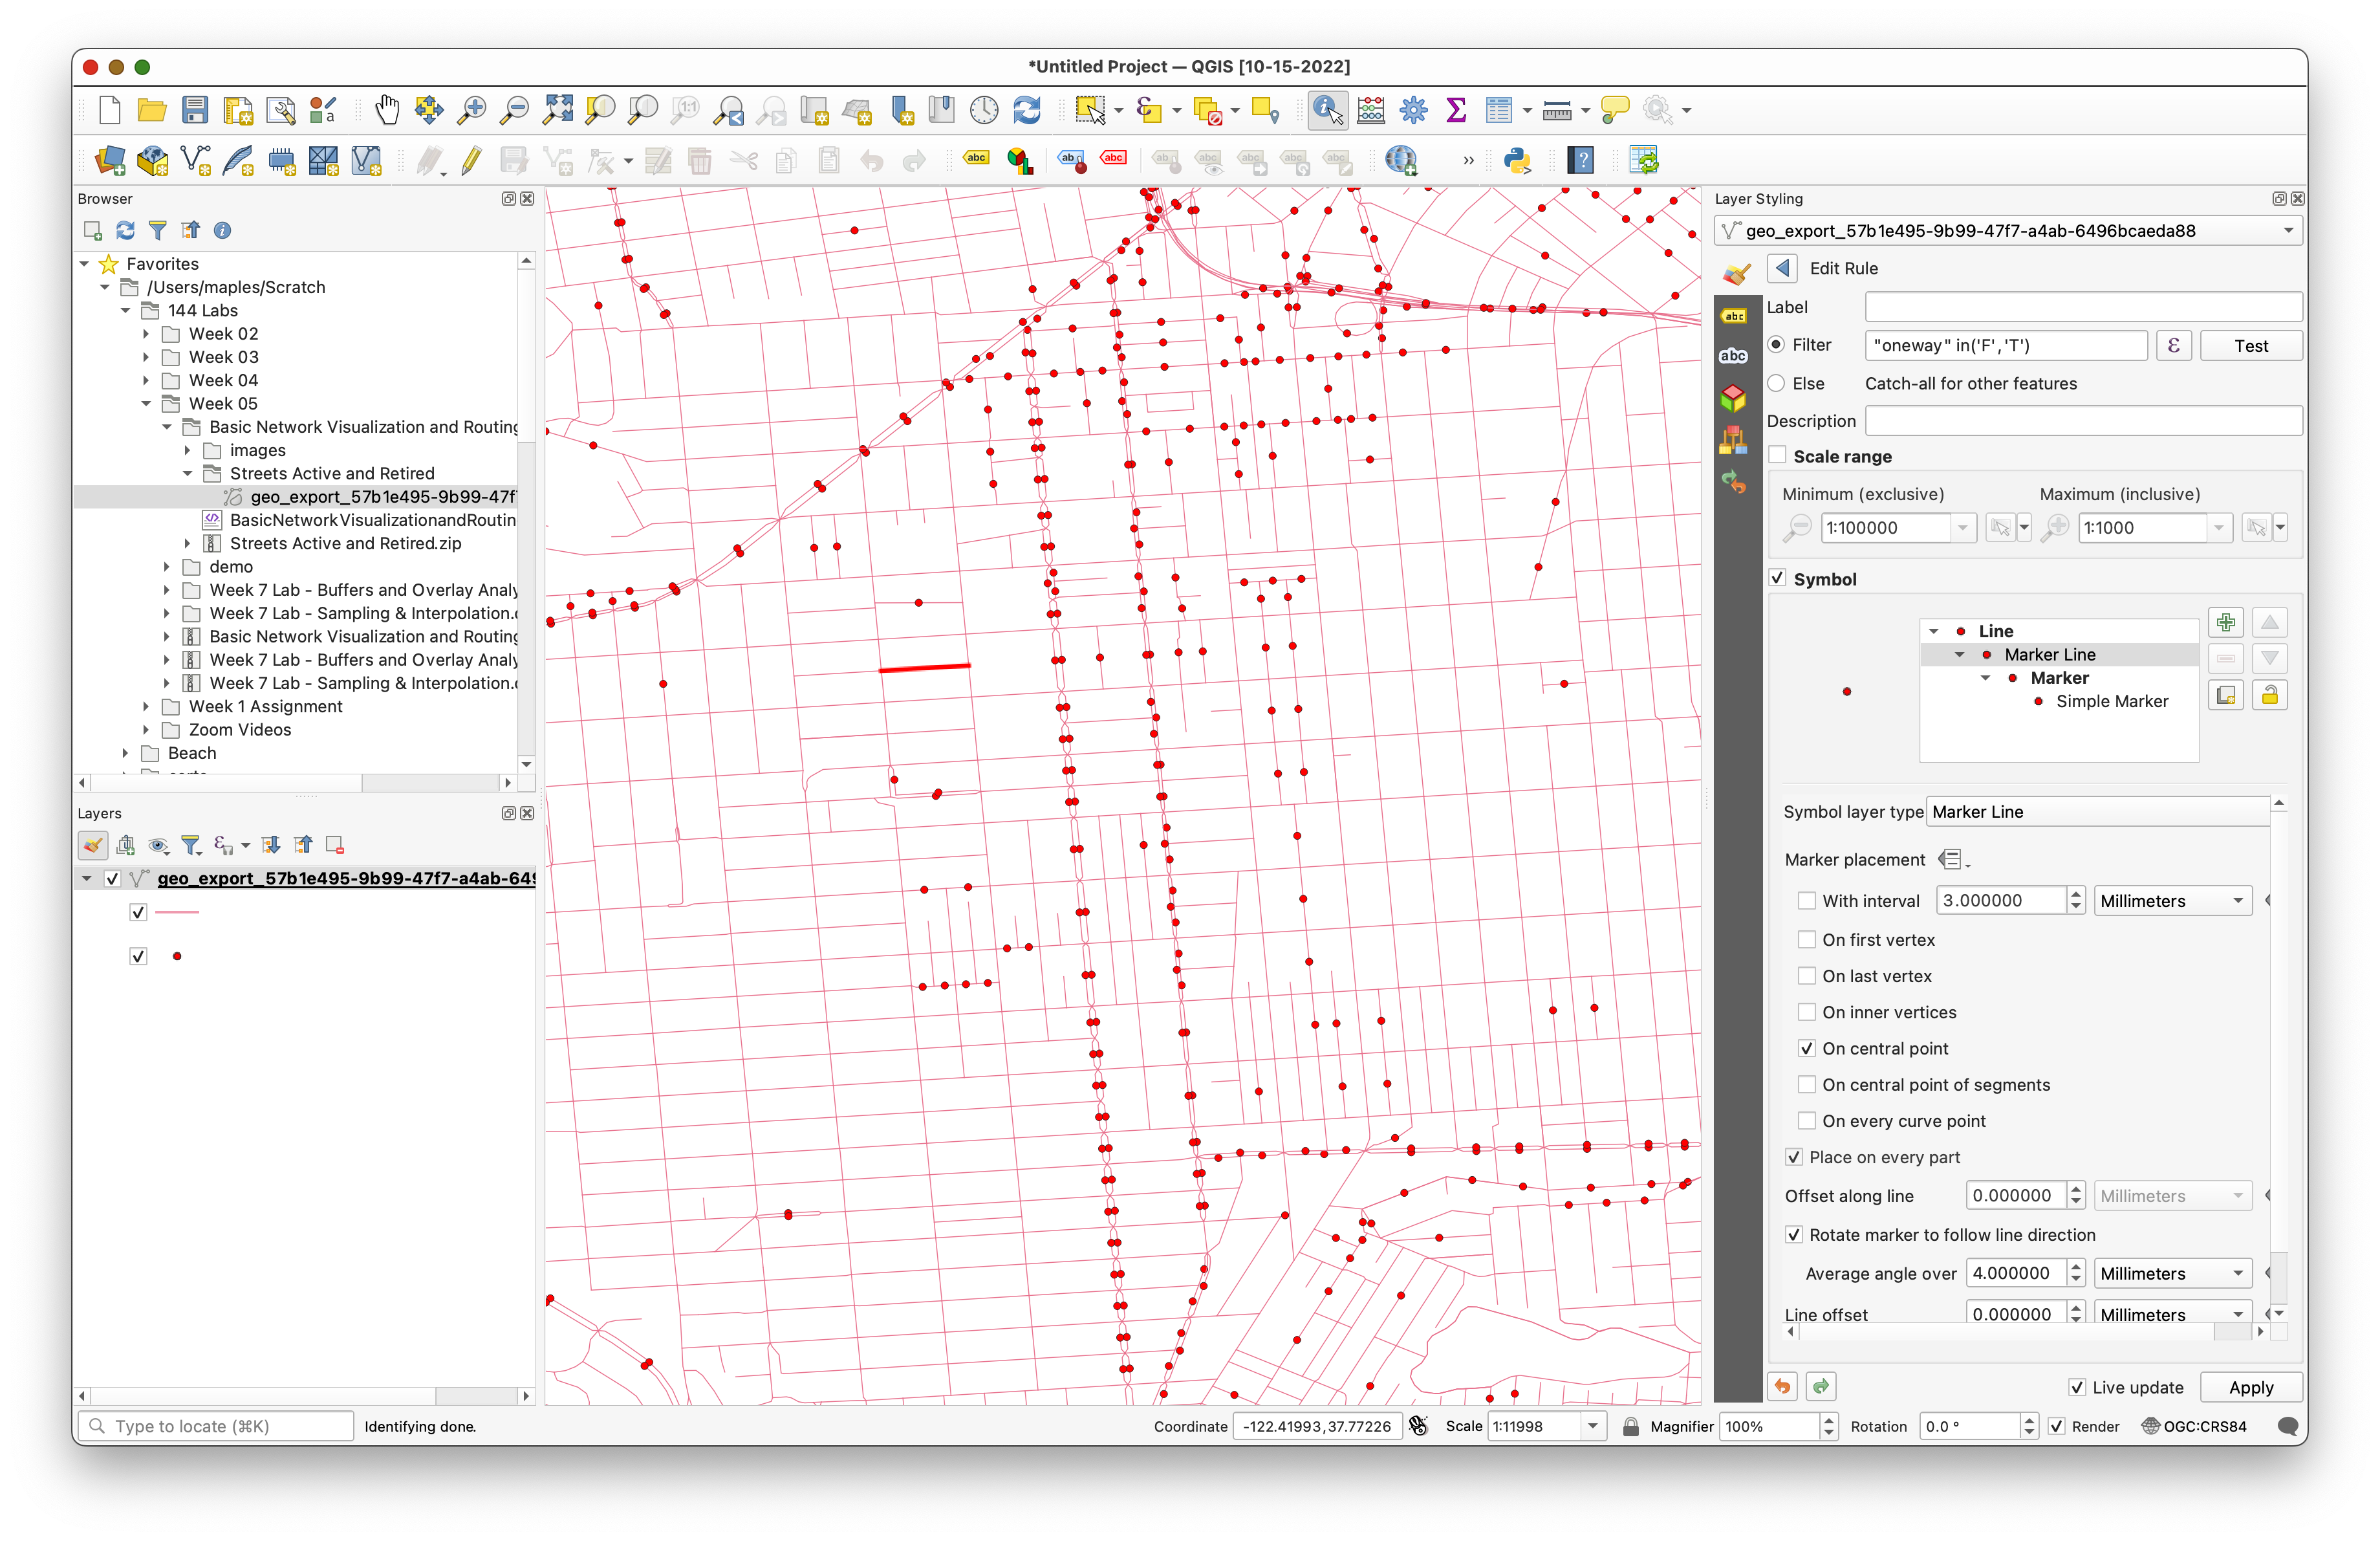The width and height of the screenshot is (2380, 1541).
Task: Select Simple Marker in symbol tree
Action: click(2111, 702)
